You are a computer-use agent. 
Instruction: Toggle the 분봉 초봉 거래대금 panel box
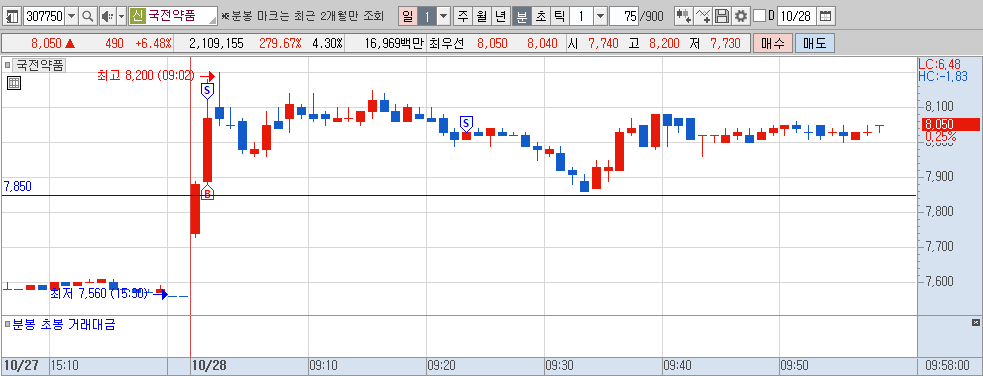(8, 325)
